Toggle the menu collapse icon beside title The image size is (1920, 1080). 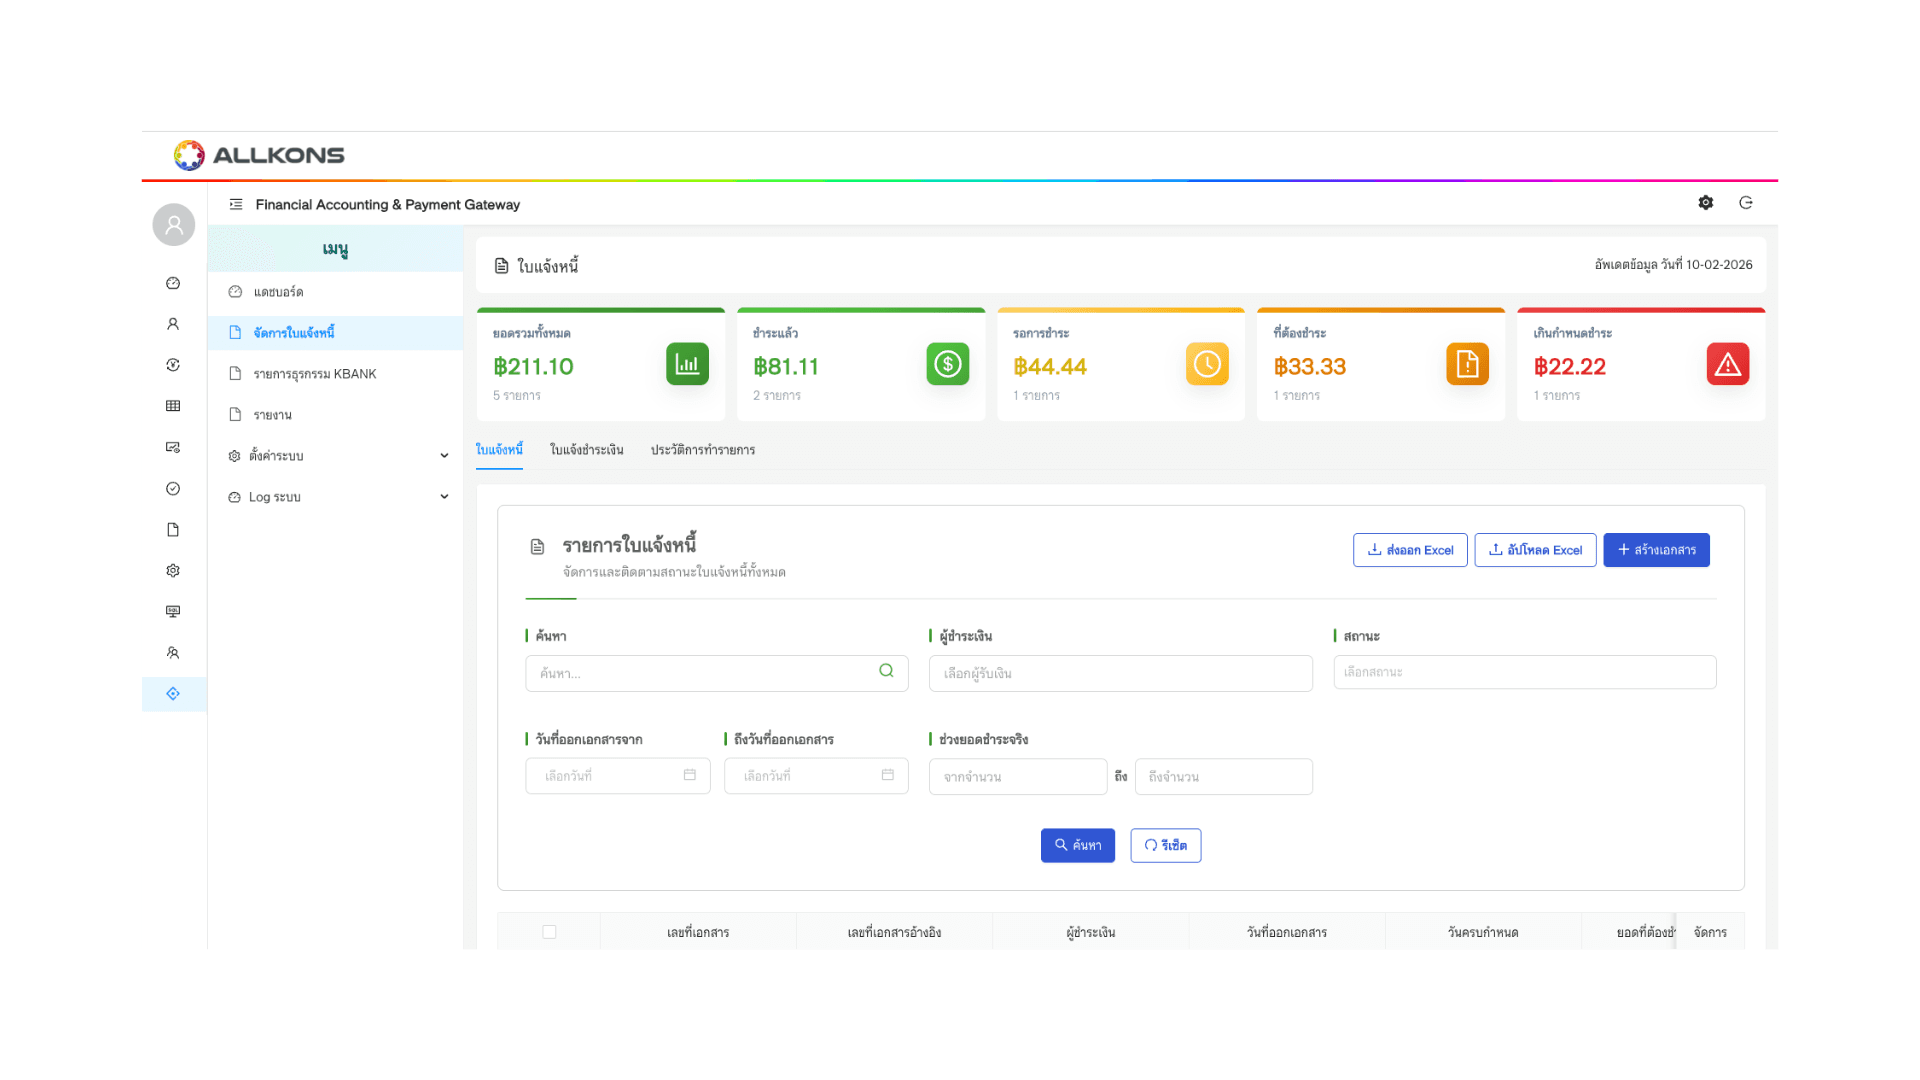tap(236, 204)
